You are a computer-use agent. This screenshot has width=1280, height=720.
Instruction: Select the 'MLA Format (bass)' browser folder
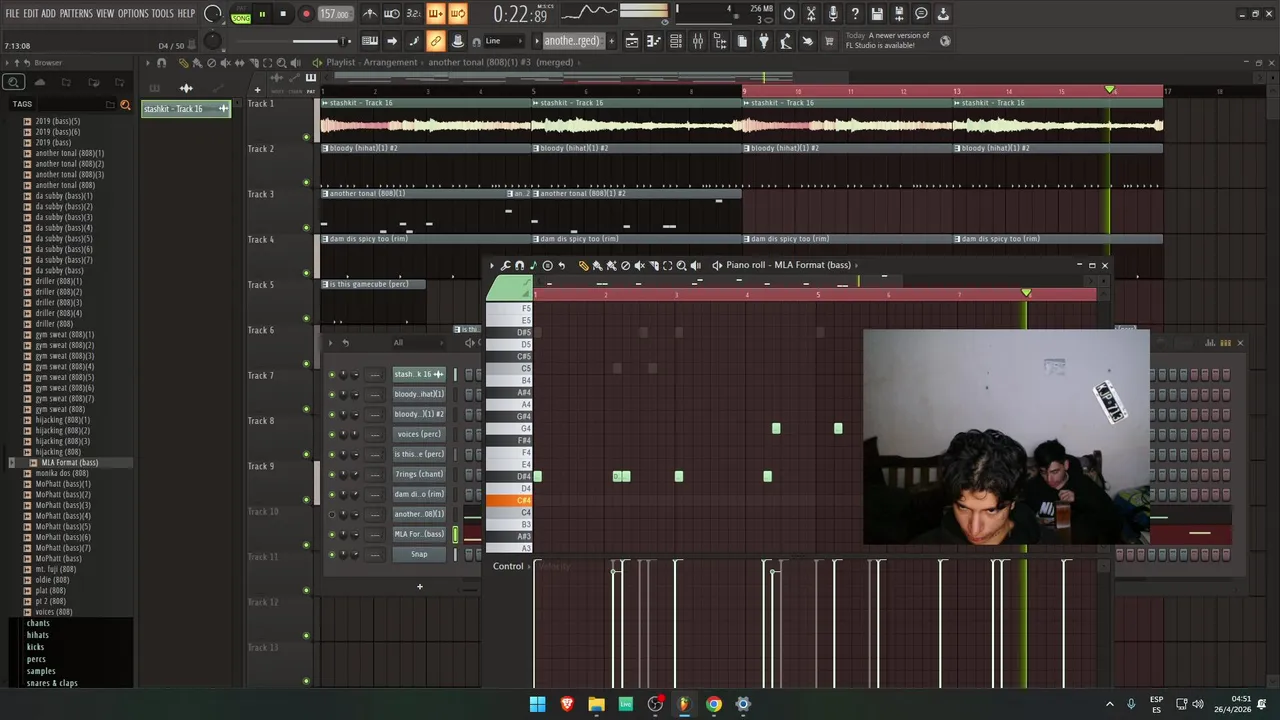click(x=69, y=463)
